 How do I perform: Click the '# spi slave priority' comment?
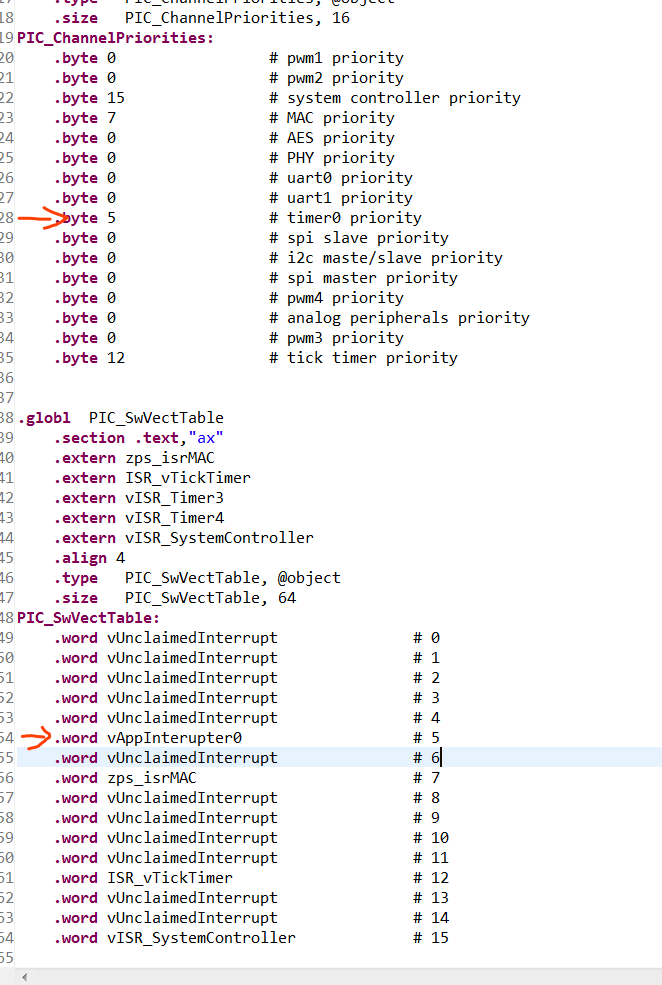tap(359, 238)
